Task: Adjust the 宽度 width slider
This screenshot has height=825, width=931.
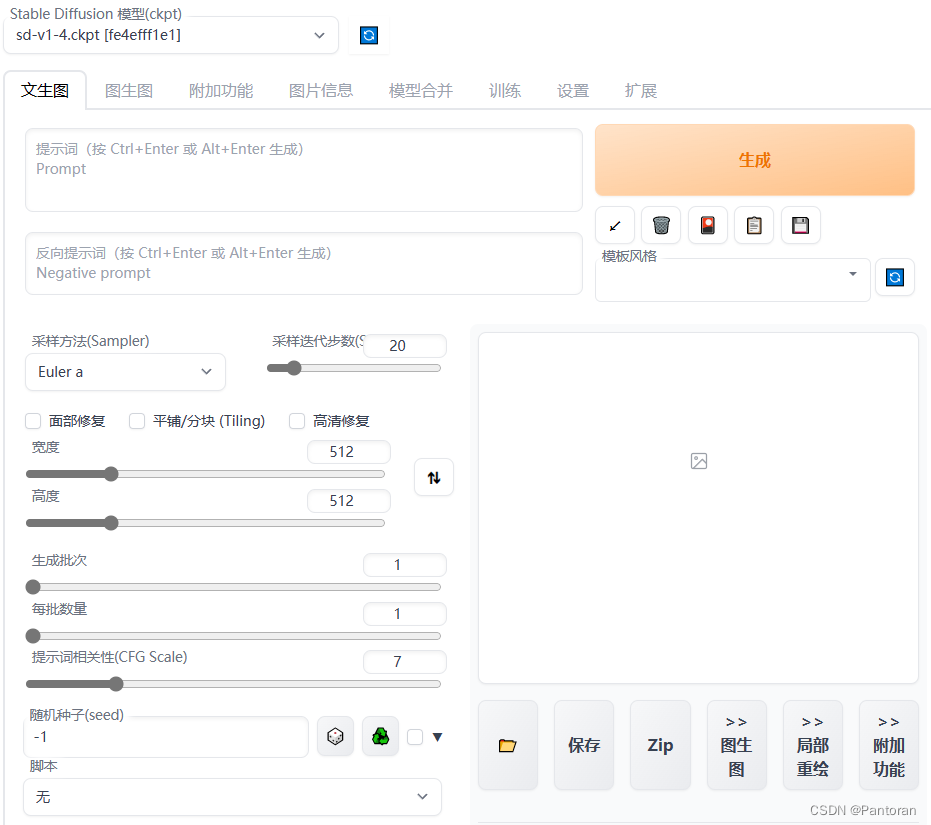Action: (x=205, y=474)
